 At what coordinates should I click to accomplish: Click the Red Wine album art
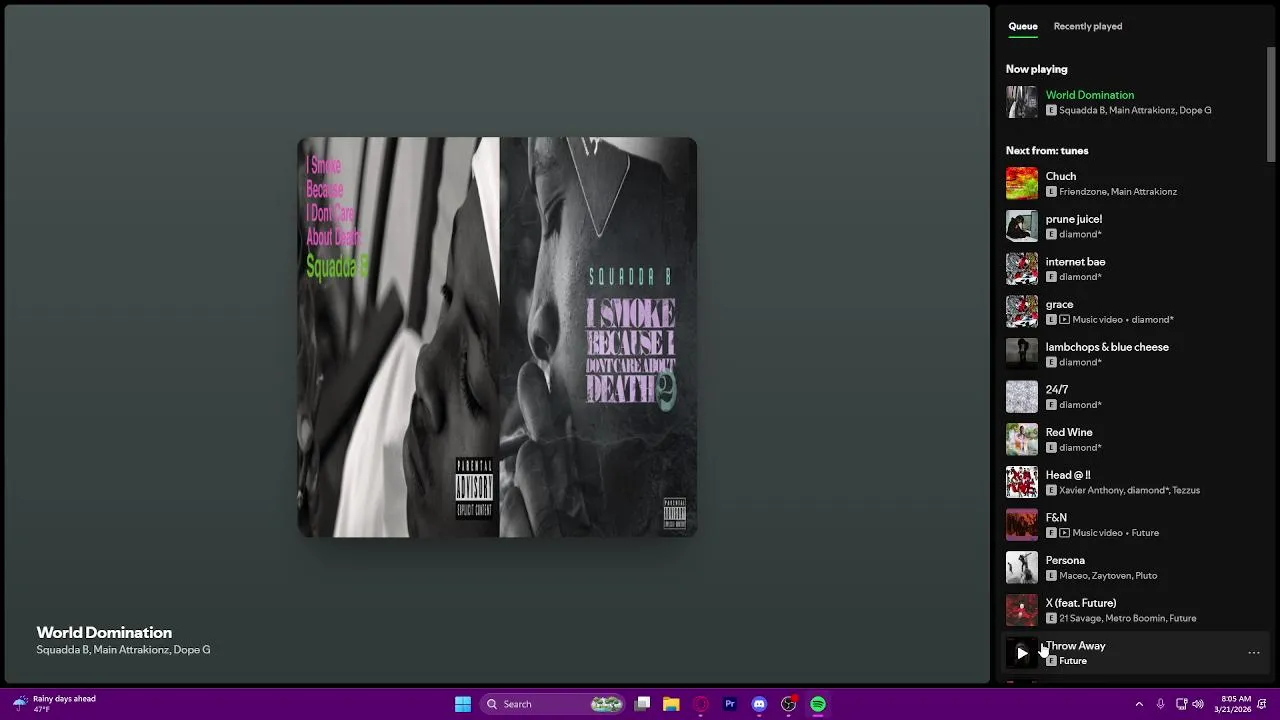pos(1022,440)
